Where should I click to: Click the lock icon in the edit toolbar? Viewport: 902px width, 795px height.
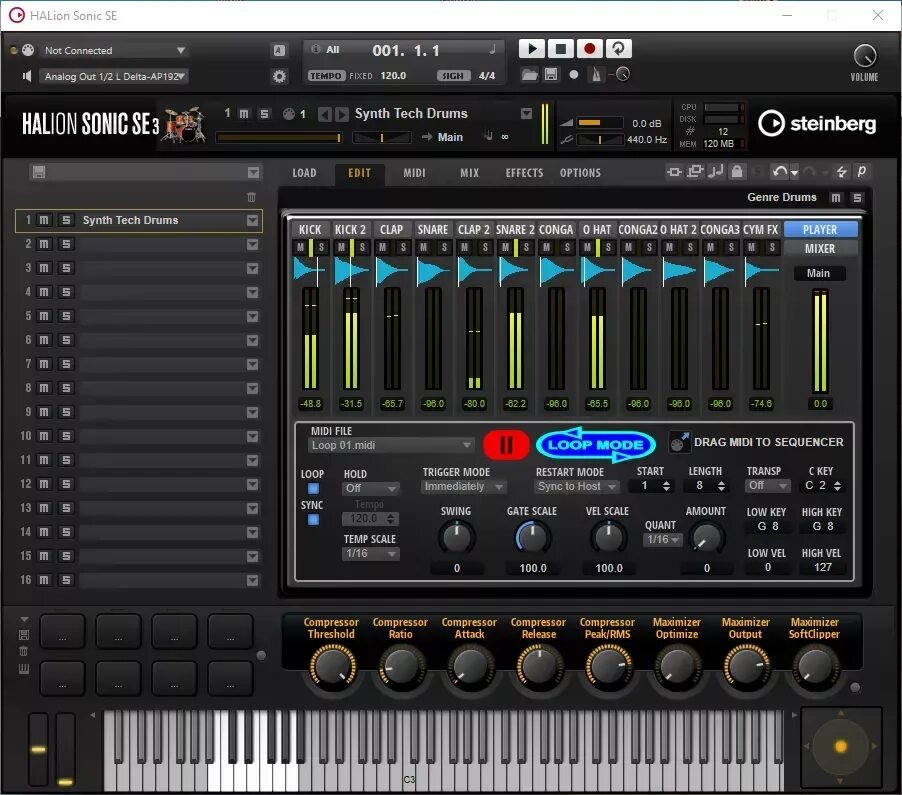coord(738,171)
